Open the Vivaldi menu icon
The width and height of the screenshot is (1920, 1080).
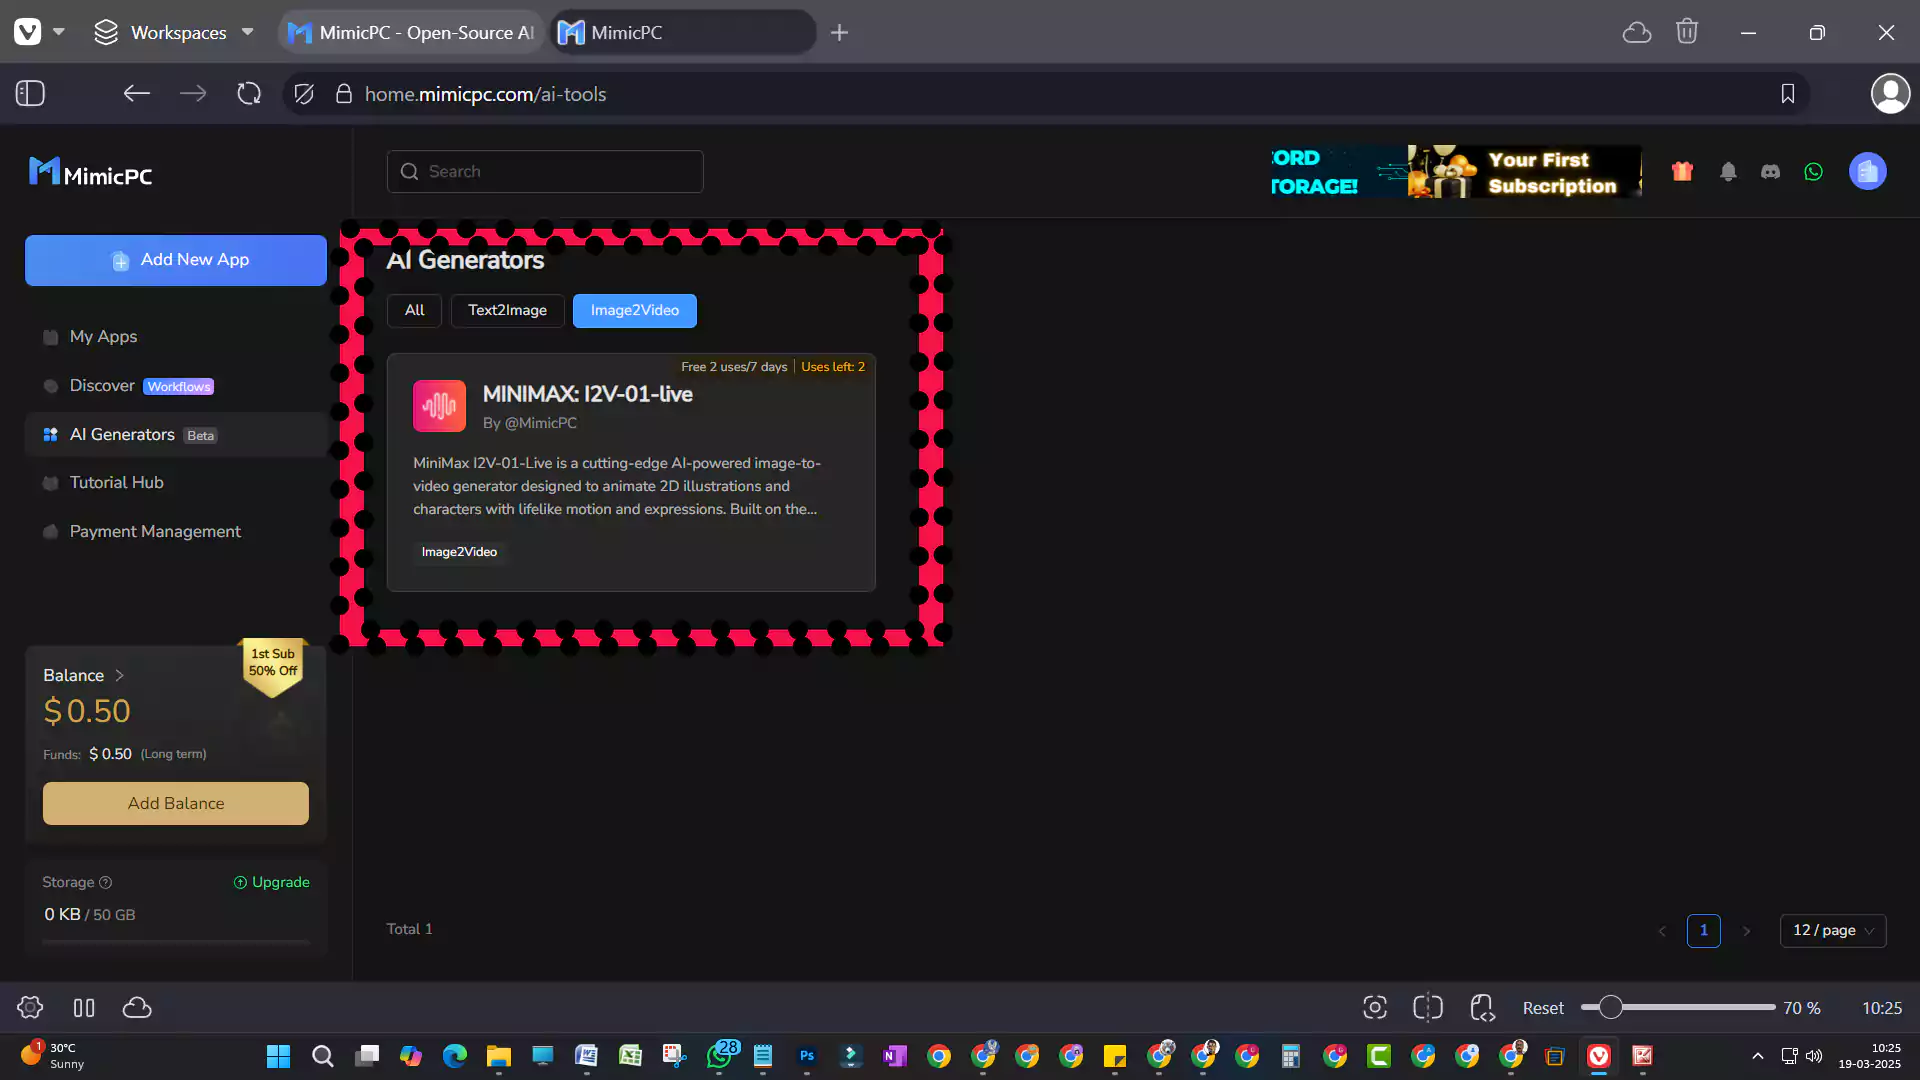point(28,32)
